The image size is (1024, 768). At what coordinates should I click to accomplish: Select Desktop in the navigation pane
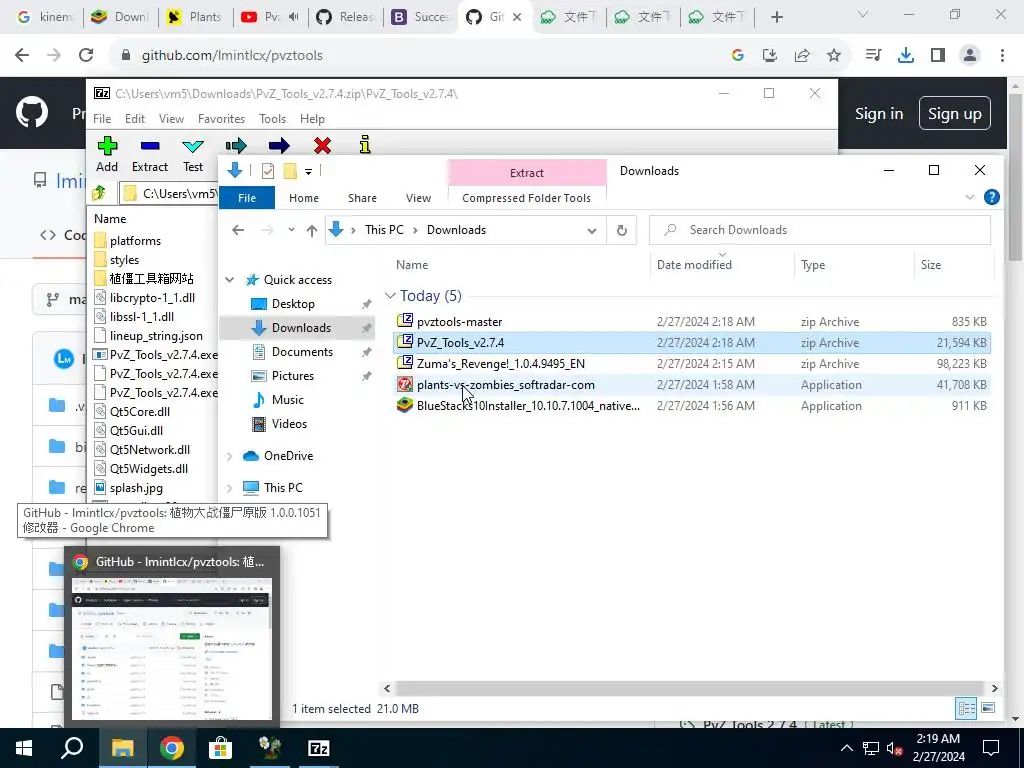pos(293,304)
